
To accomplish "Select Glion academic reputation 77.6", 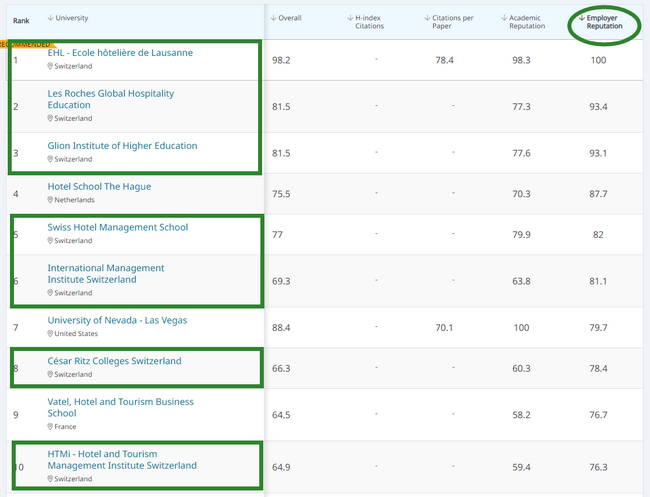I will pos(521,153).
